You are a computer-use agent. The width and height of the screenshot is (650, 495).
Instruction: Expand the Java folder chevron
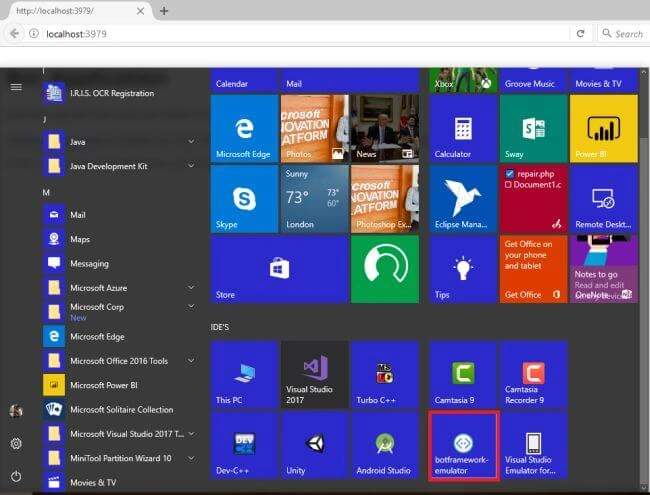pyautogui.click(x=191, y=141)
